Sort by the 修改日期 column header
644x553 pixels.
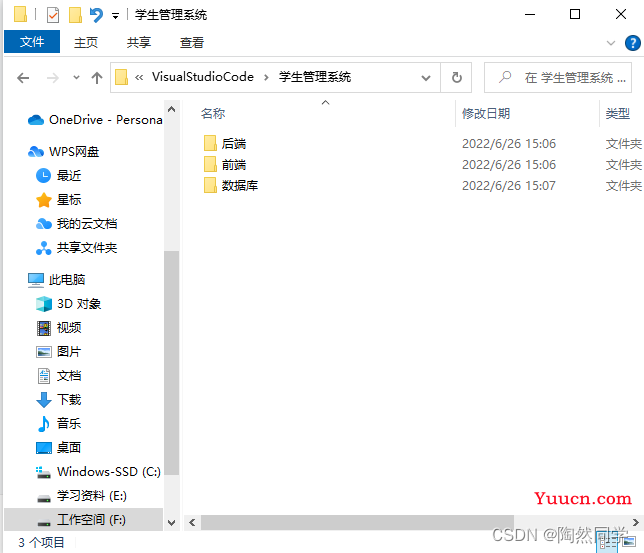pyautogui.click(x=486, y=113)
